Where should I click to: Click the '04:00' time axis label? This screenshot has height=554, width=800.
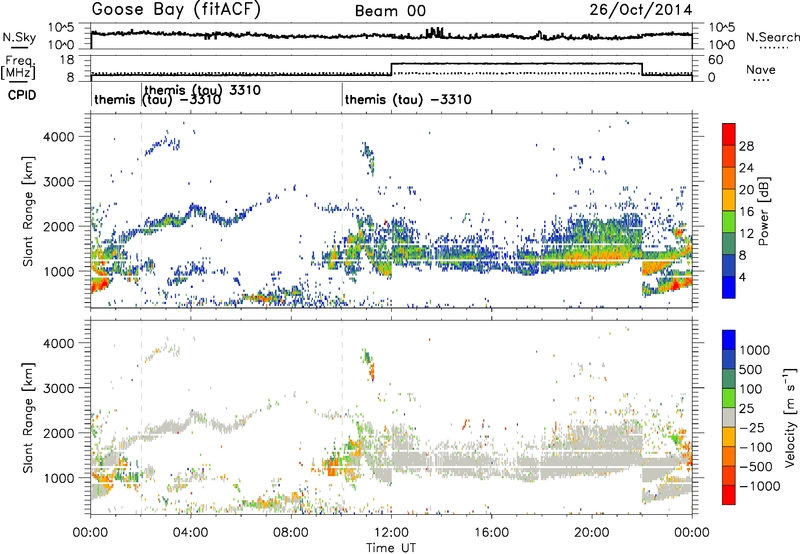click(x=191, y=533)
